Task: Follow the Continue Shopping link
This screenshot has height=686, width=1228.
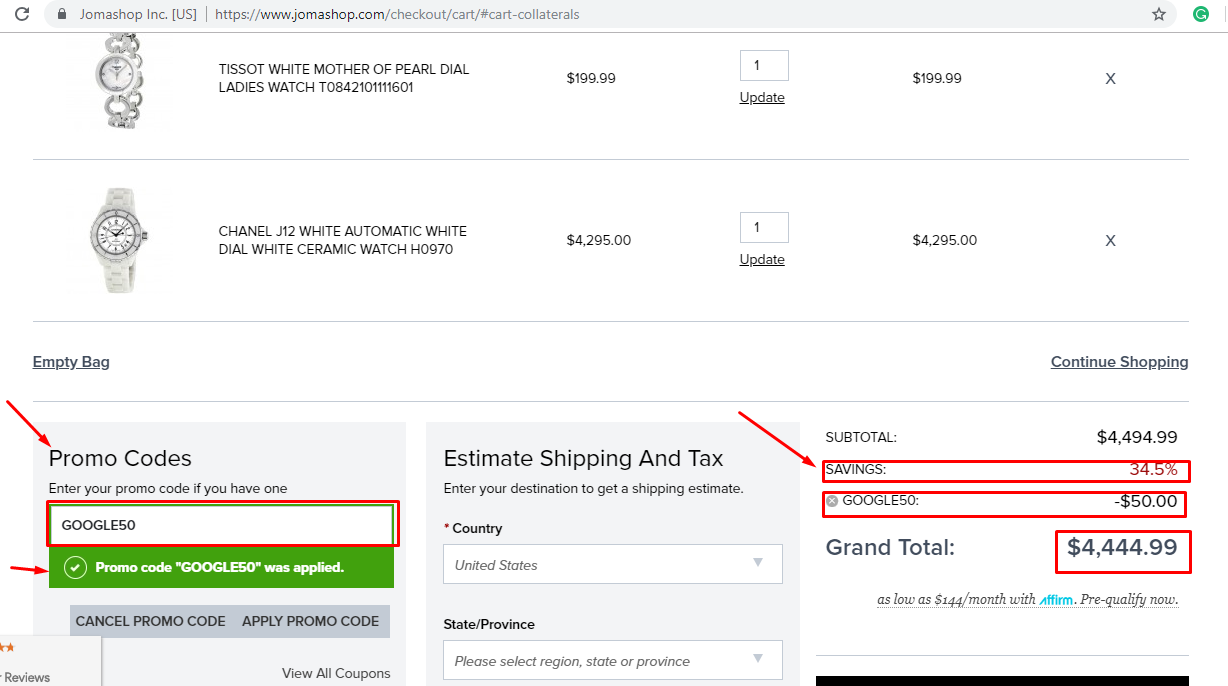Action: tap(1120, 362)
